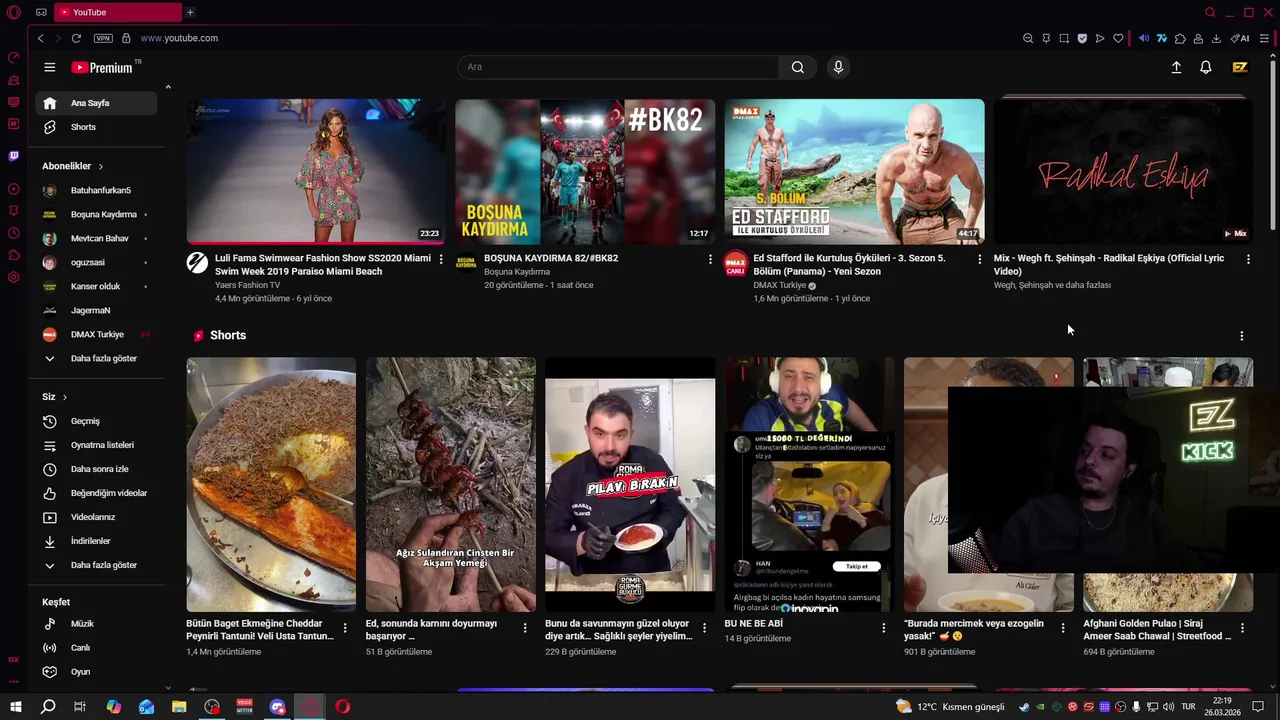This screenshot has width=1280, height=720.
Task: Toggle the VPN badge in address bar
Action: coord(103,38)
